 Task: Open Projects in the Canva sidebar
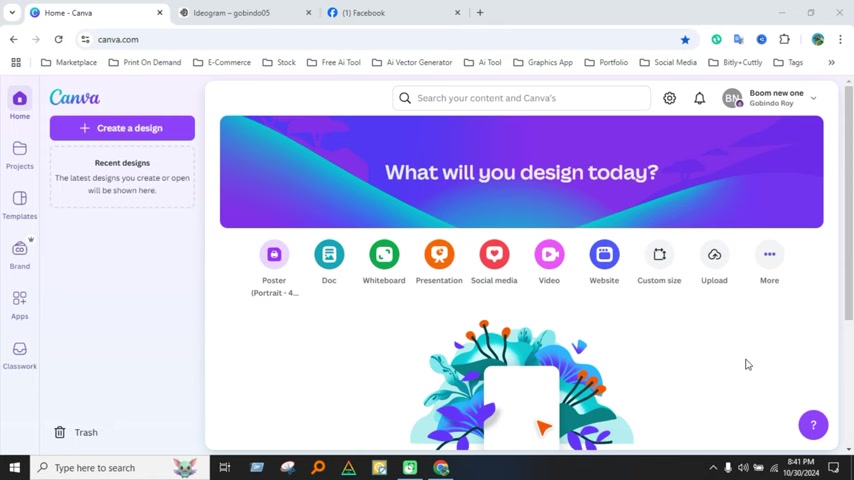20,155
